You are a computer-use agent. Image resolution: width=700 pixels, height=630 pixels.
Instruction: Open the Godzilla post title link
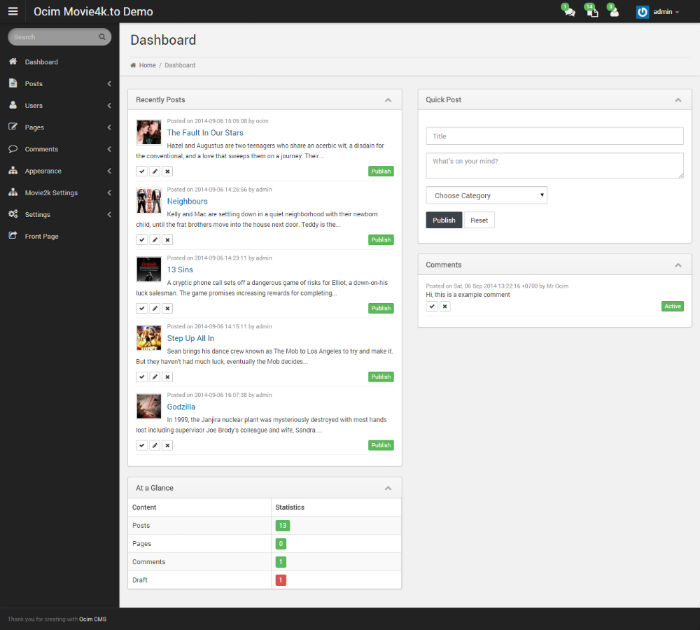point(181,407)
